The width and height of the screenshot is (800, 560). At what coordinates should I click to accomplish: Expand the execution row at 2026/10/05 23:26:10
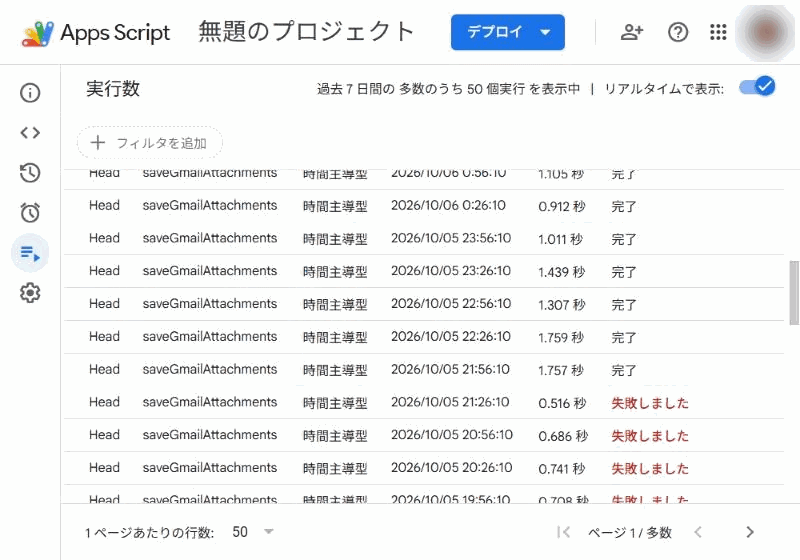tap(424, 271)
